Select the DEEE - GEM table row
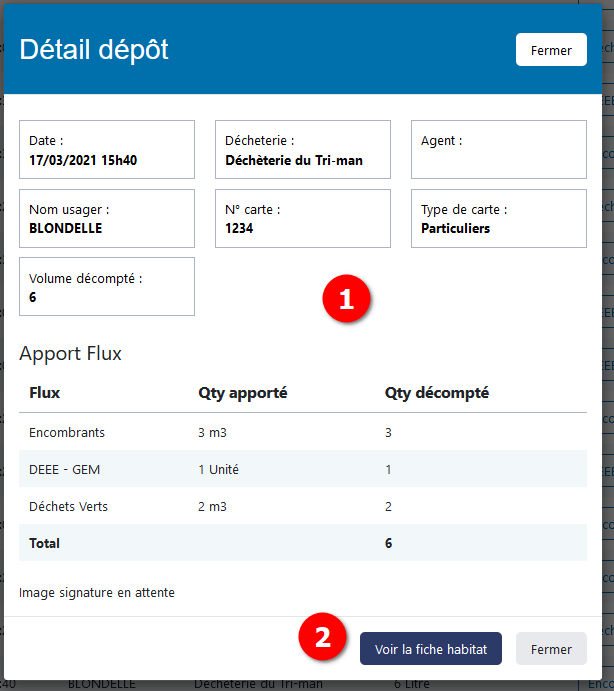 [302, 469]
